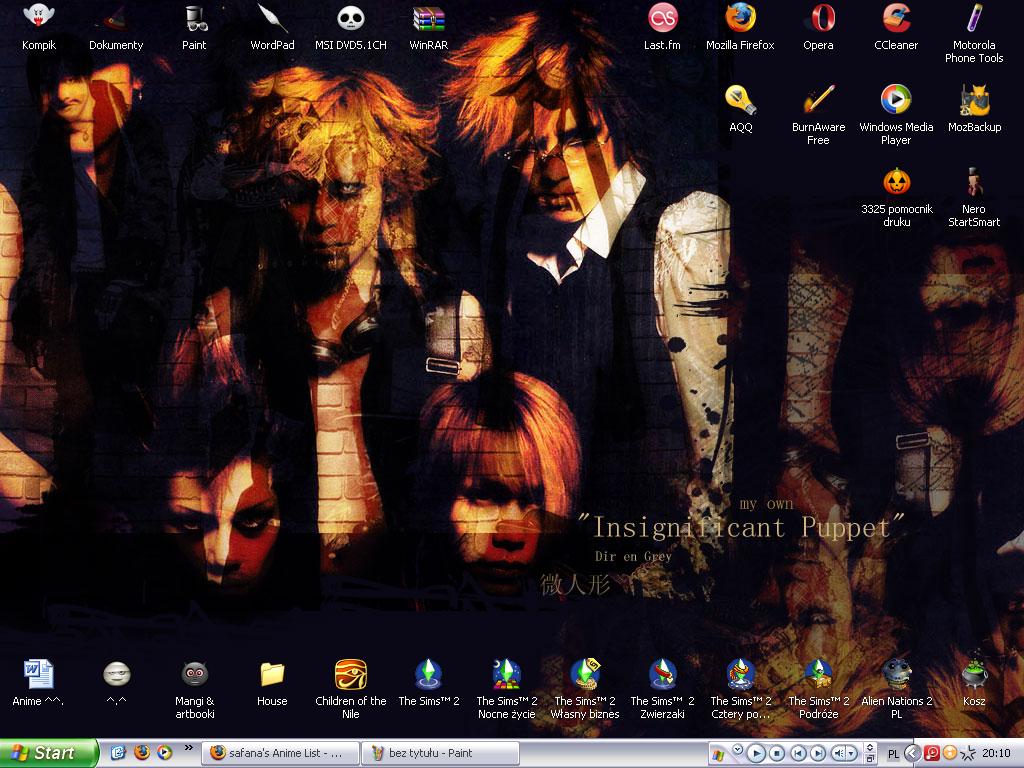Click the 20:10 taskbar clock

(996, 754)
